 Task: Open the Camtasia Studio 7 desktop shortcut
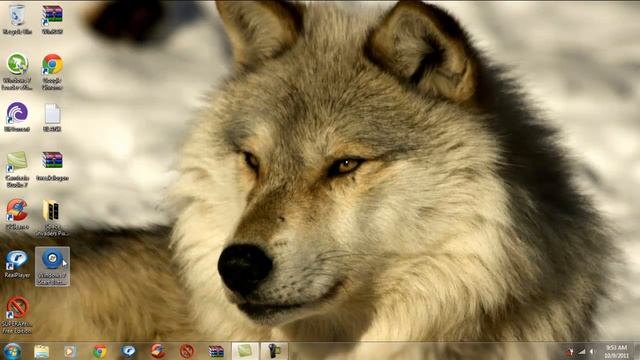click(x=17, y=169)
